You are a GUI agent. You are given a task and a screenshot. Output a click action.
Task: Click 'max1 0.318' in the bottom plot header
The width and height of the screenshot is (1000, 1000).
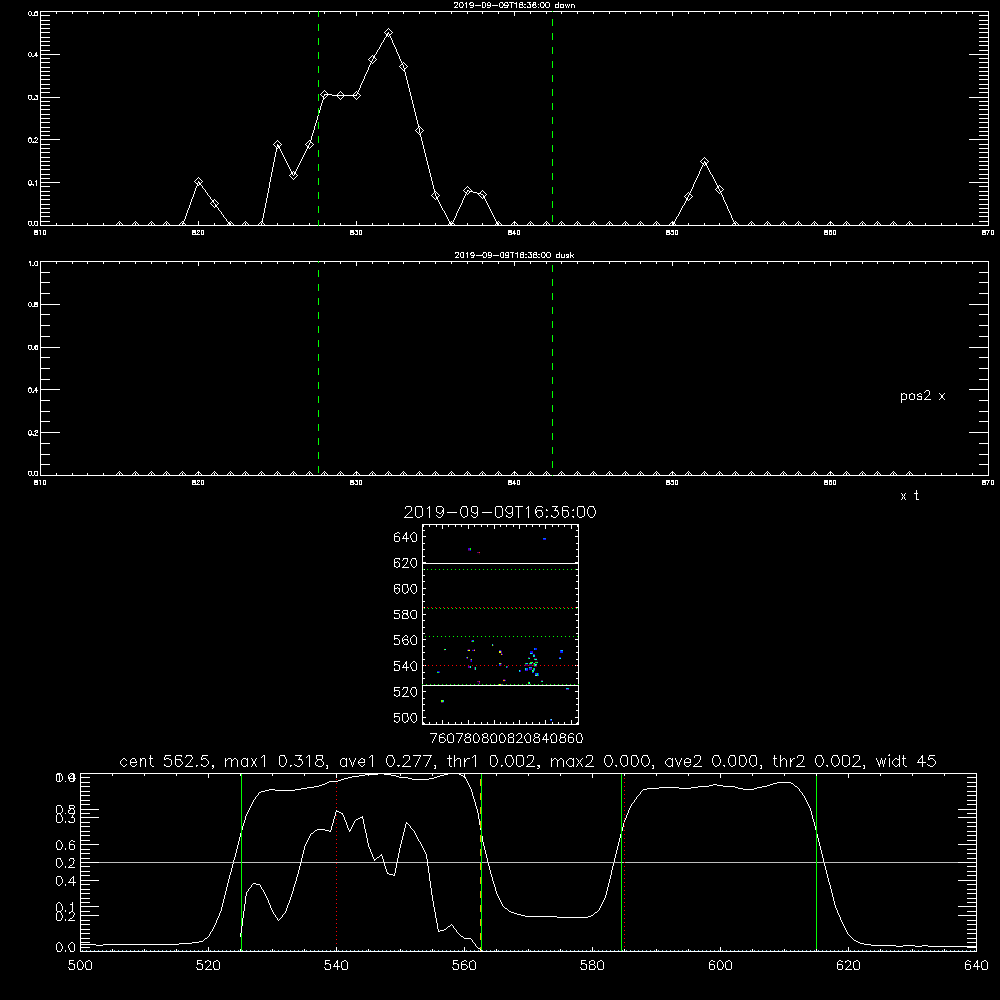coord(274,761)
